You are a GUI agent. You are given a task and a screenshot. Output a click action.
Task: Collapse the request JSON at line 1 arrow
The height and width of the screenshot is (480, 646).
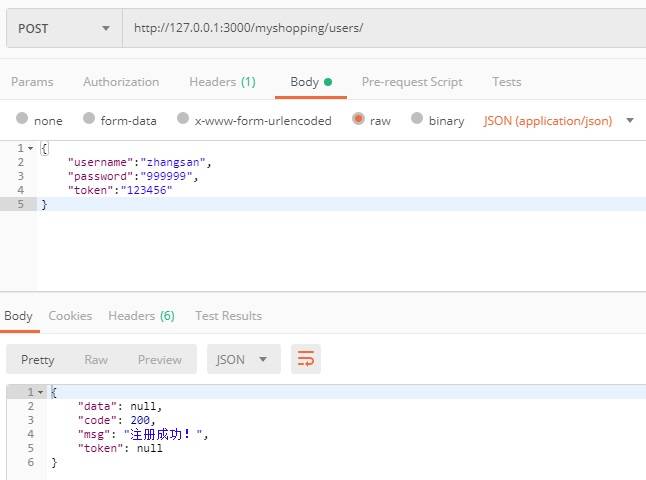tap(31, 148)
